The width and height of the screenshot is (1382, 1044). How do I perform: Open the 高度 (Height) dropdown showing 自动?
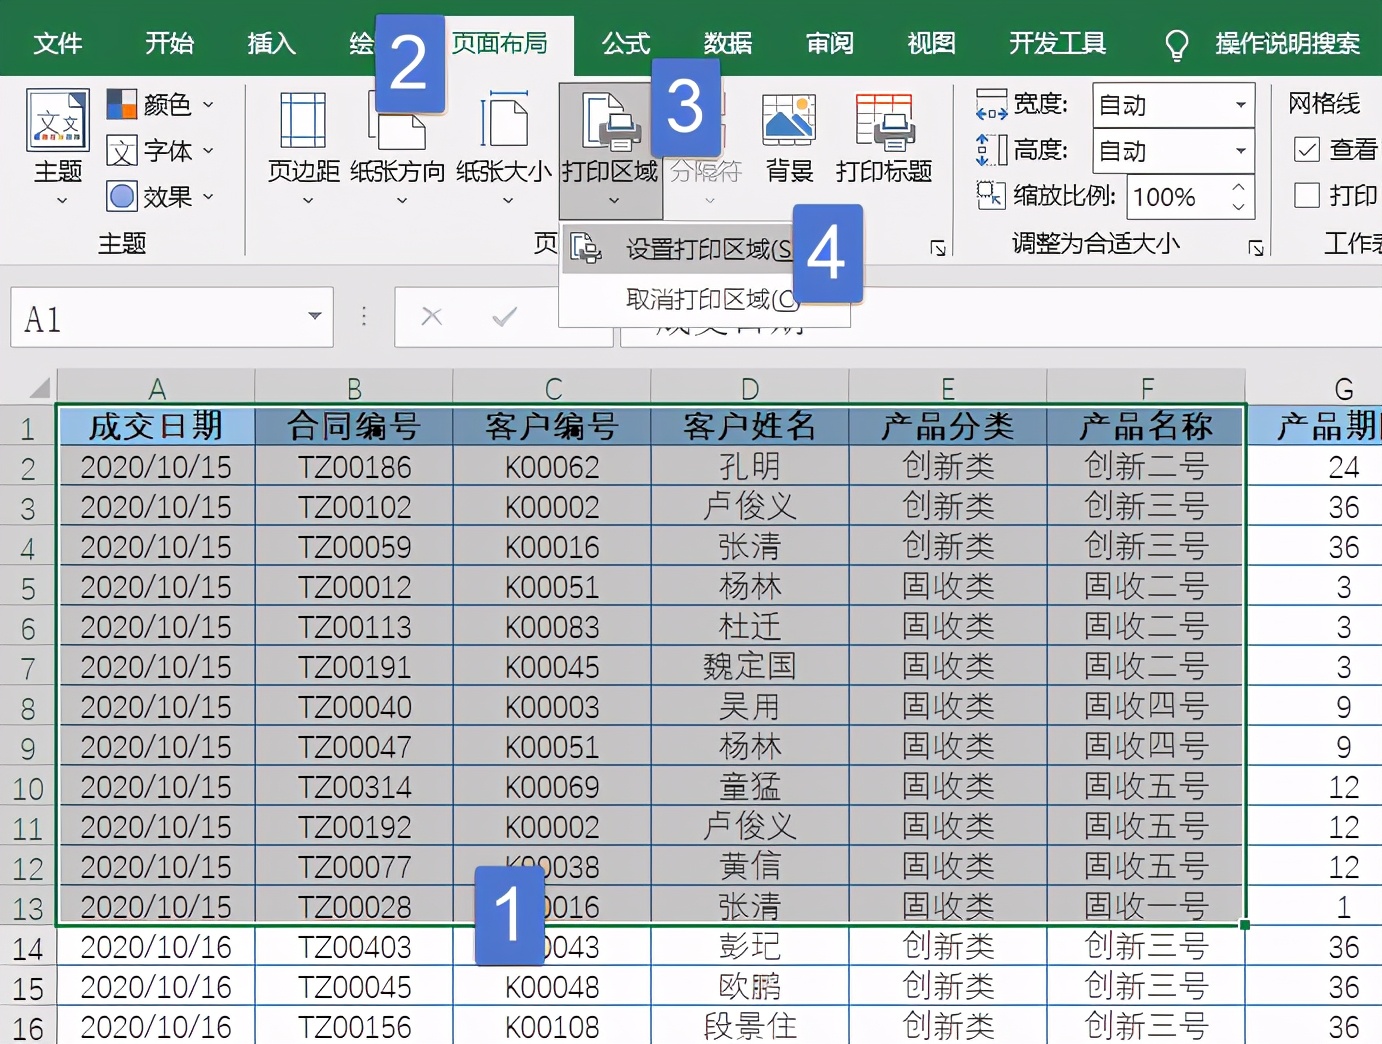tap(1240, 150)
